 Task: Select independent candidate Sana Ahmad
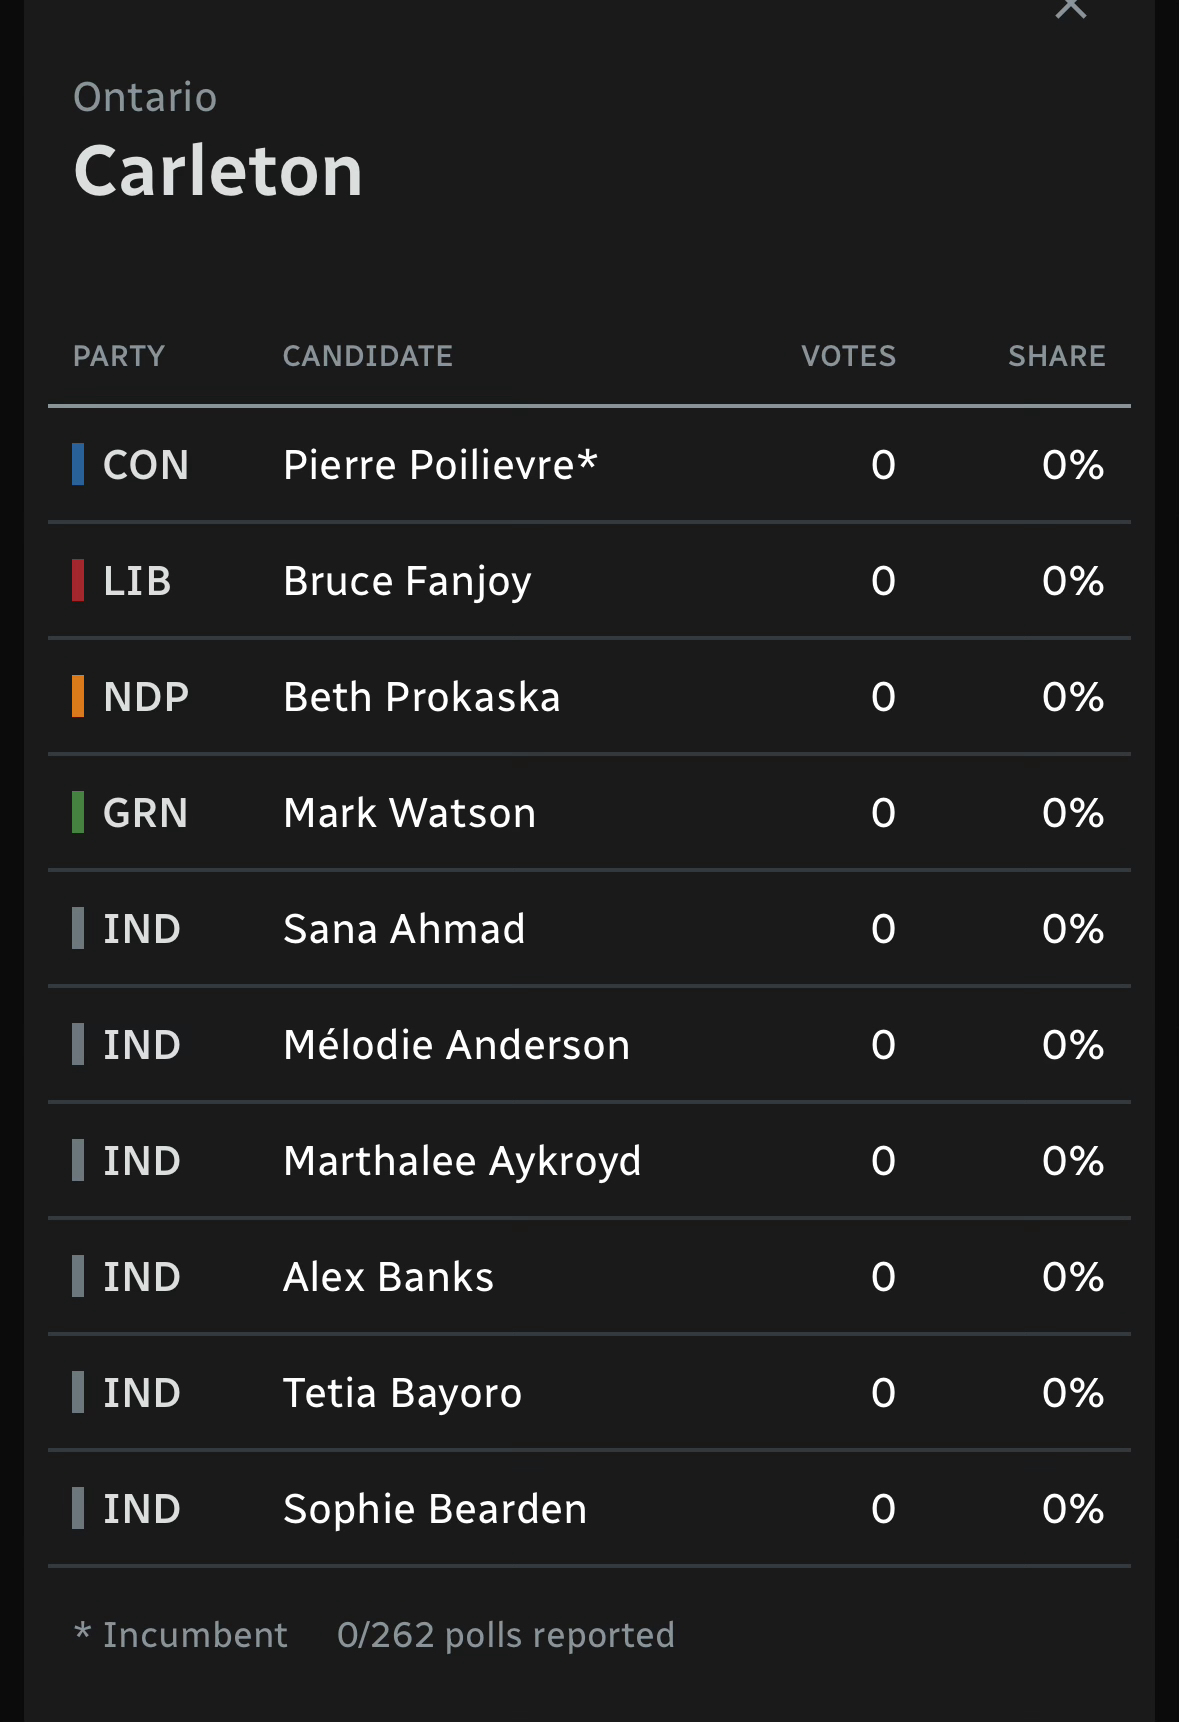404,929
